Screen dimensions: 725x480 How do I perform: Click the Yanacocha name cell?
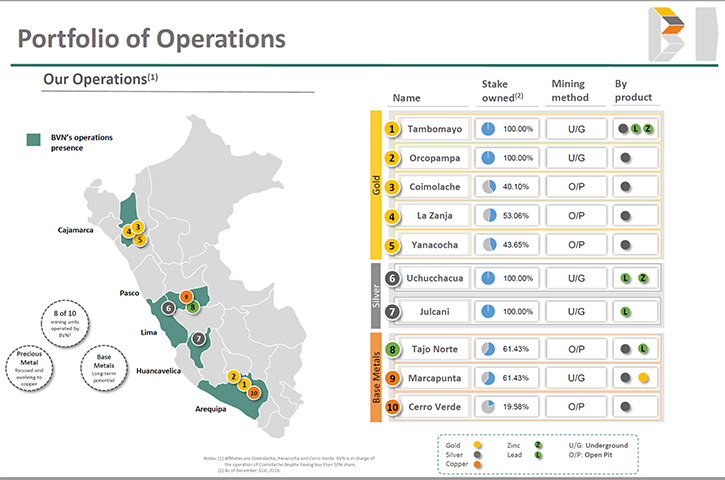click(435, 245)
